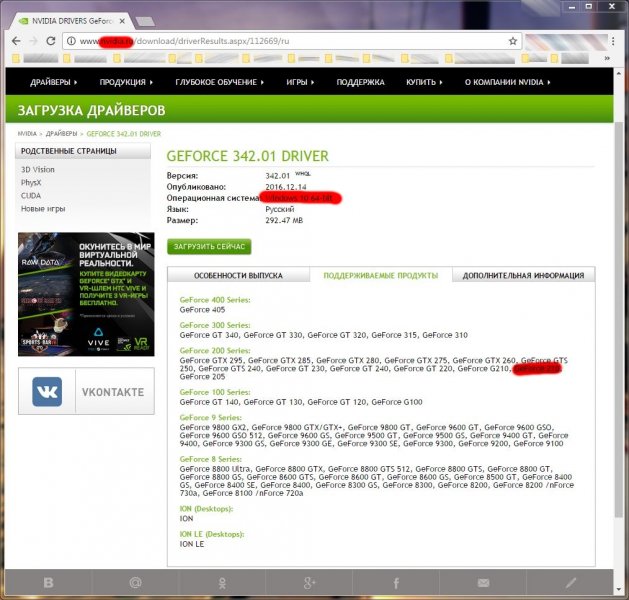Share via Mail.ru @ icon
Image resolution: width=629 pixels, height=600 pixels.
[x=135, y=582]
